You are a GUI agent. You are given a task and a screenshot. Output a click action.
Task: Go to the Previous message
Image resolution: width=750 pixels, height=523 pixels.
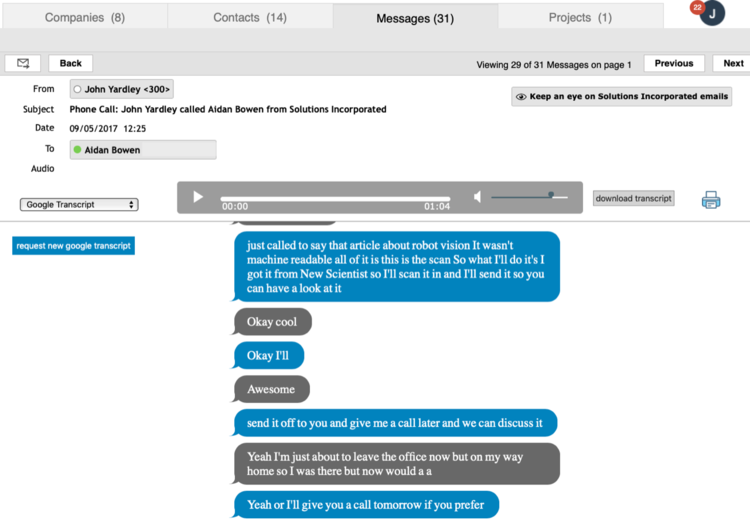(673, 63)
